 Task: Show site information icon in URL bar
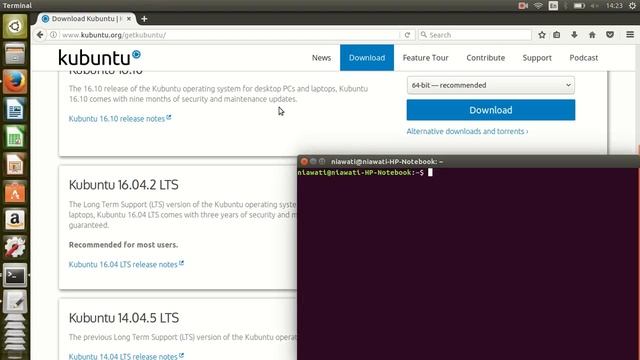[x=53, y=35]
